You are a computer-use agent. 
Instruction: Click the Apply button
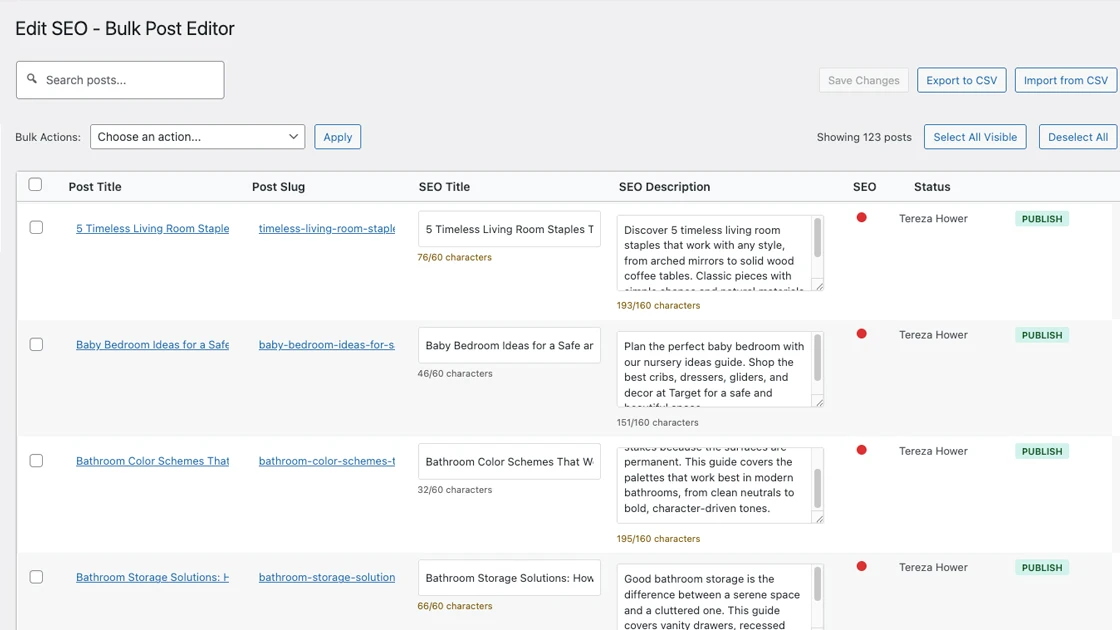pyautogui.click(x=337, y=136)
